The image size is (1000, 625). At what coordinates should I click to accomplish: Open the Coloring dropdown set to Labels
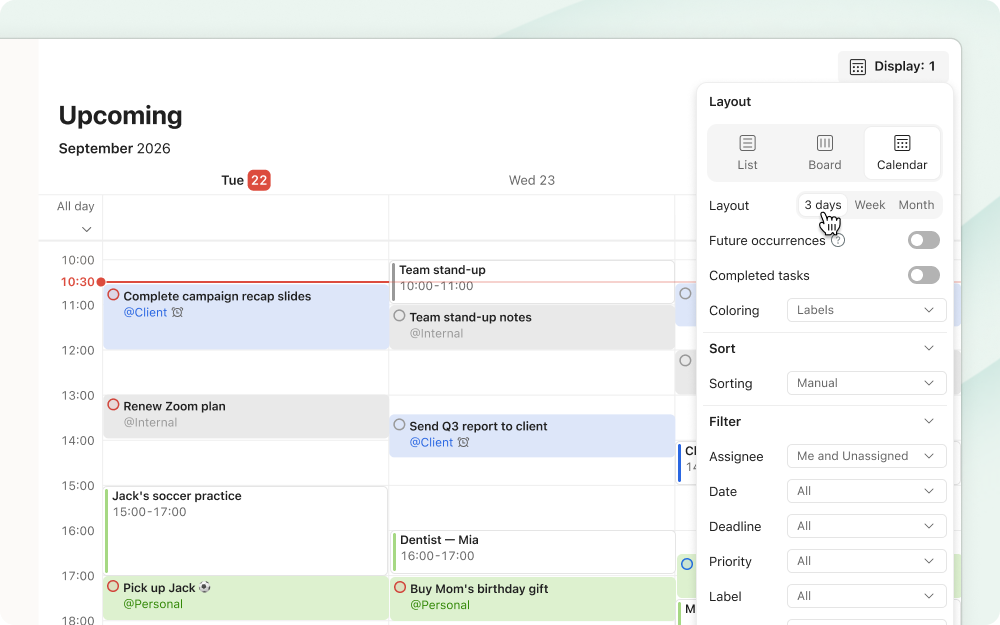pos(866,310)
